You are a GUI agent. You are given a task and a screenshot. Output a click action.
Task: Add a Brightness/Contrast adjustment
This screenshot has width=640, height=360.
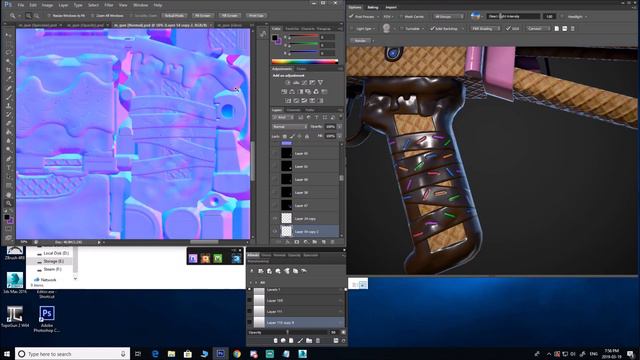click(x=288, y=82)
